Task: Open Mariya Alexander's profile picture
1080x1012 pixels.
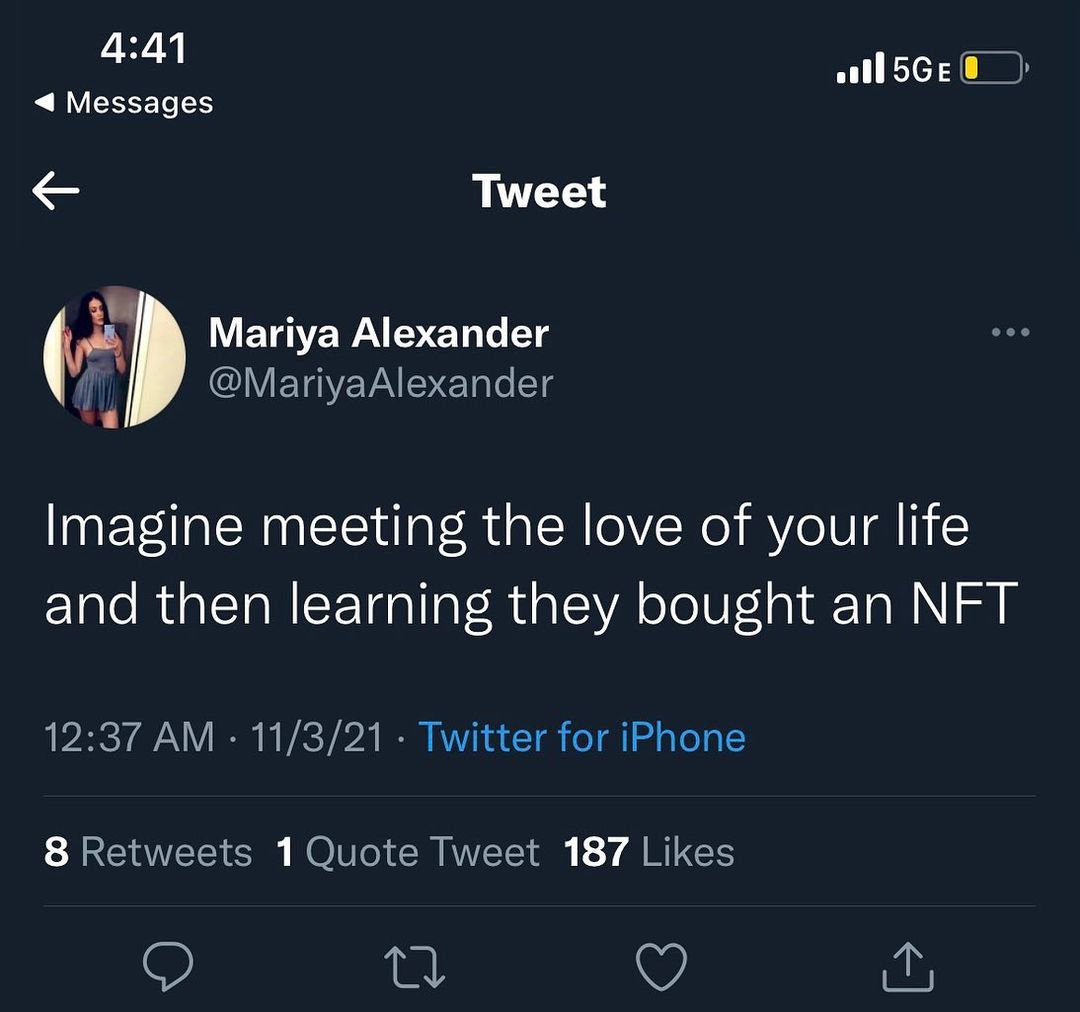Action: [114, 357]
